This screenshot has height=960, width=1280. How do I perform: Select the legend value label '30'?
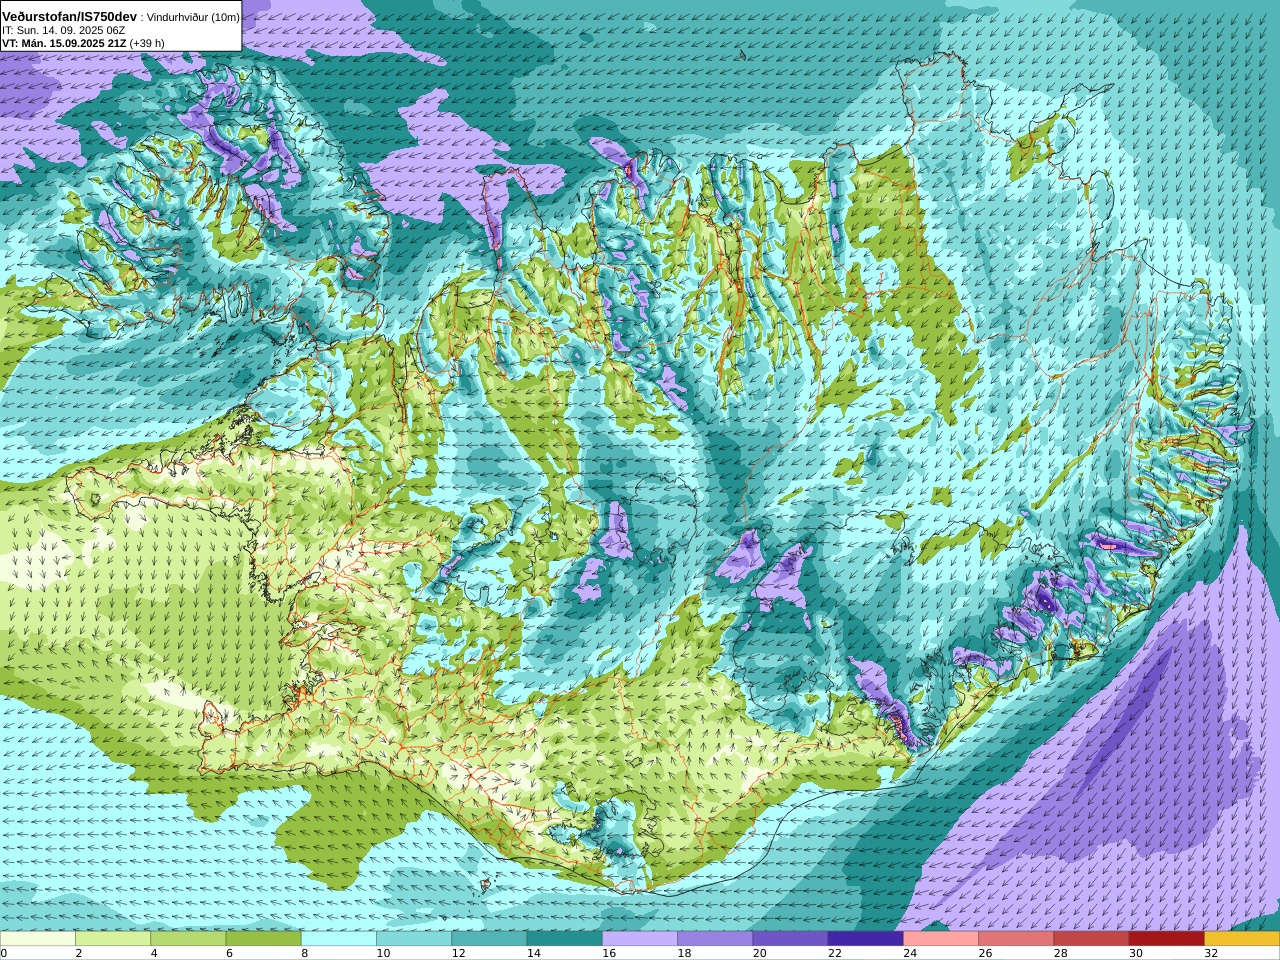point(1135,953)
